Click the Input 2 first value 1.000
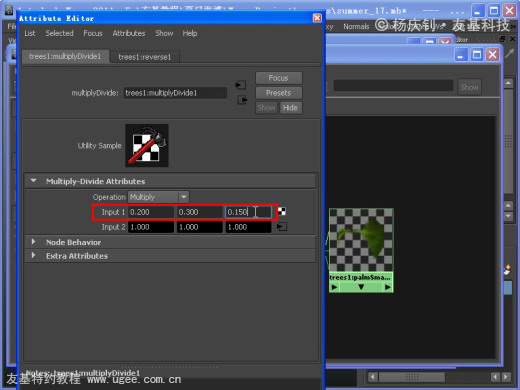 click(x=151, y=227)
